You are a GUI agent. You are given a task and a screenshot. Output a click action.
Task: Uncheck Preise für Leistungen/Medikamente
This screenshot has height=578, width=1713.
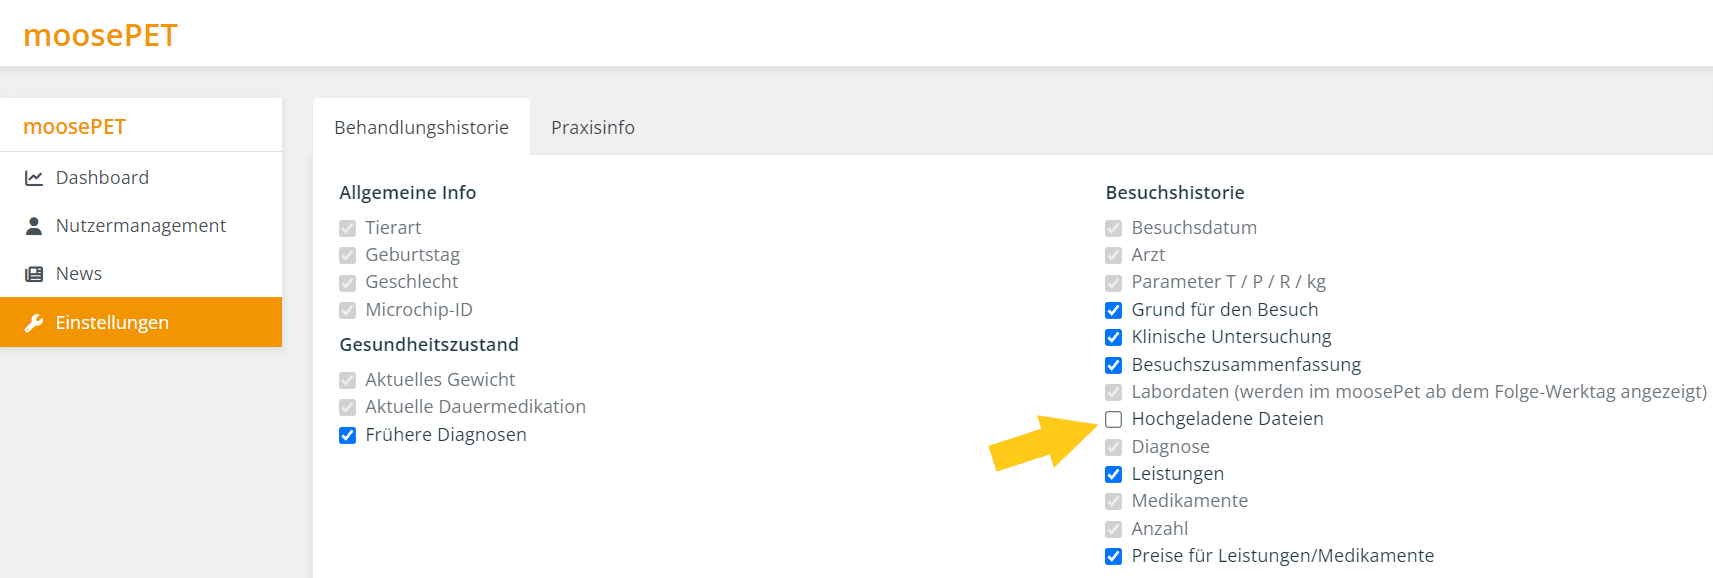click(1113, 556)
